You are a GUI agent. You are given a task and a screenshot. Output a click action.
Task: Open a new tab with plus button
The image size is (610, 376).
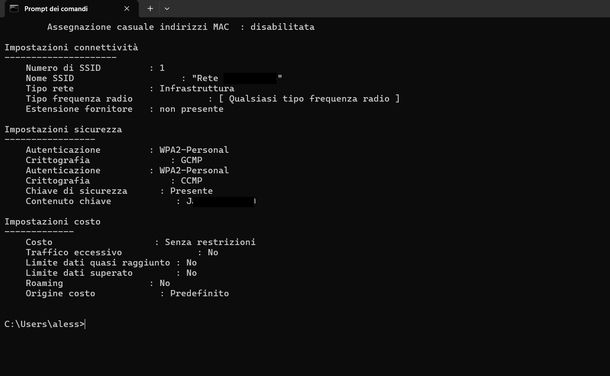[150, 9]
